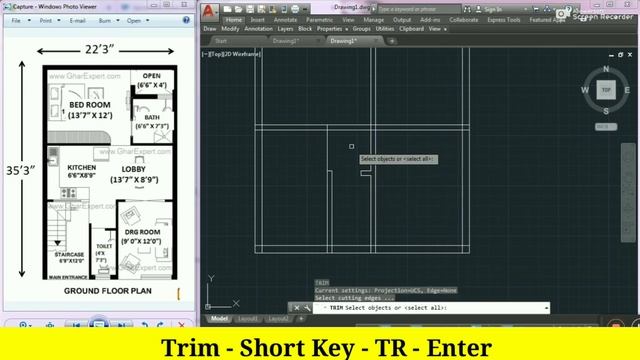Open the Collaborate ribbon tab
640x360 pixels.
click(x=464, y=20)
